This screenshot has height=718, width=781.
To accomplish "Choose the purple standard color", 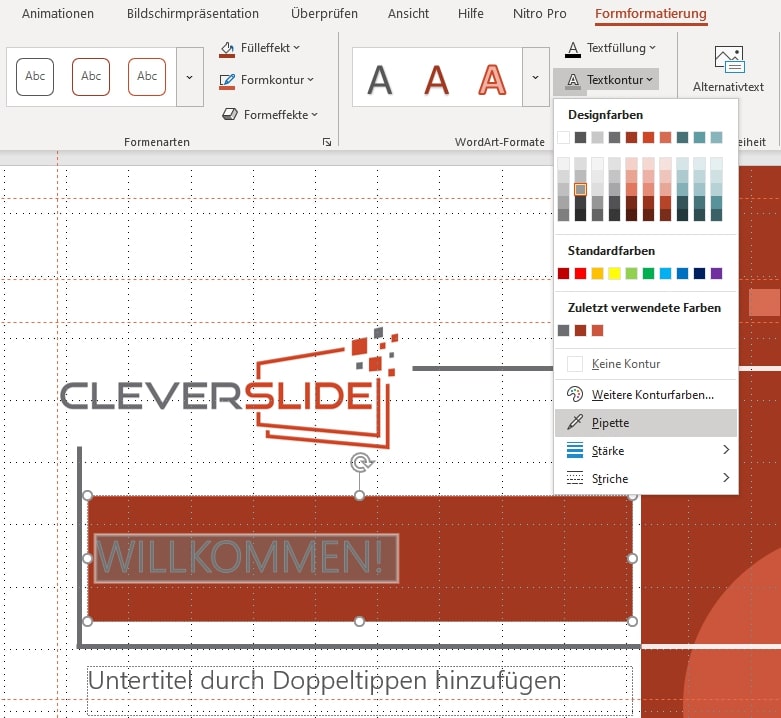I will coord(716,273).
